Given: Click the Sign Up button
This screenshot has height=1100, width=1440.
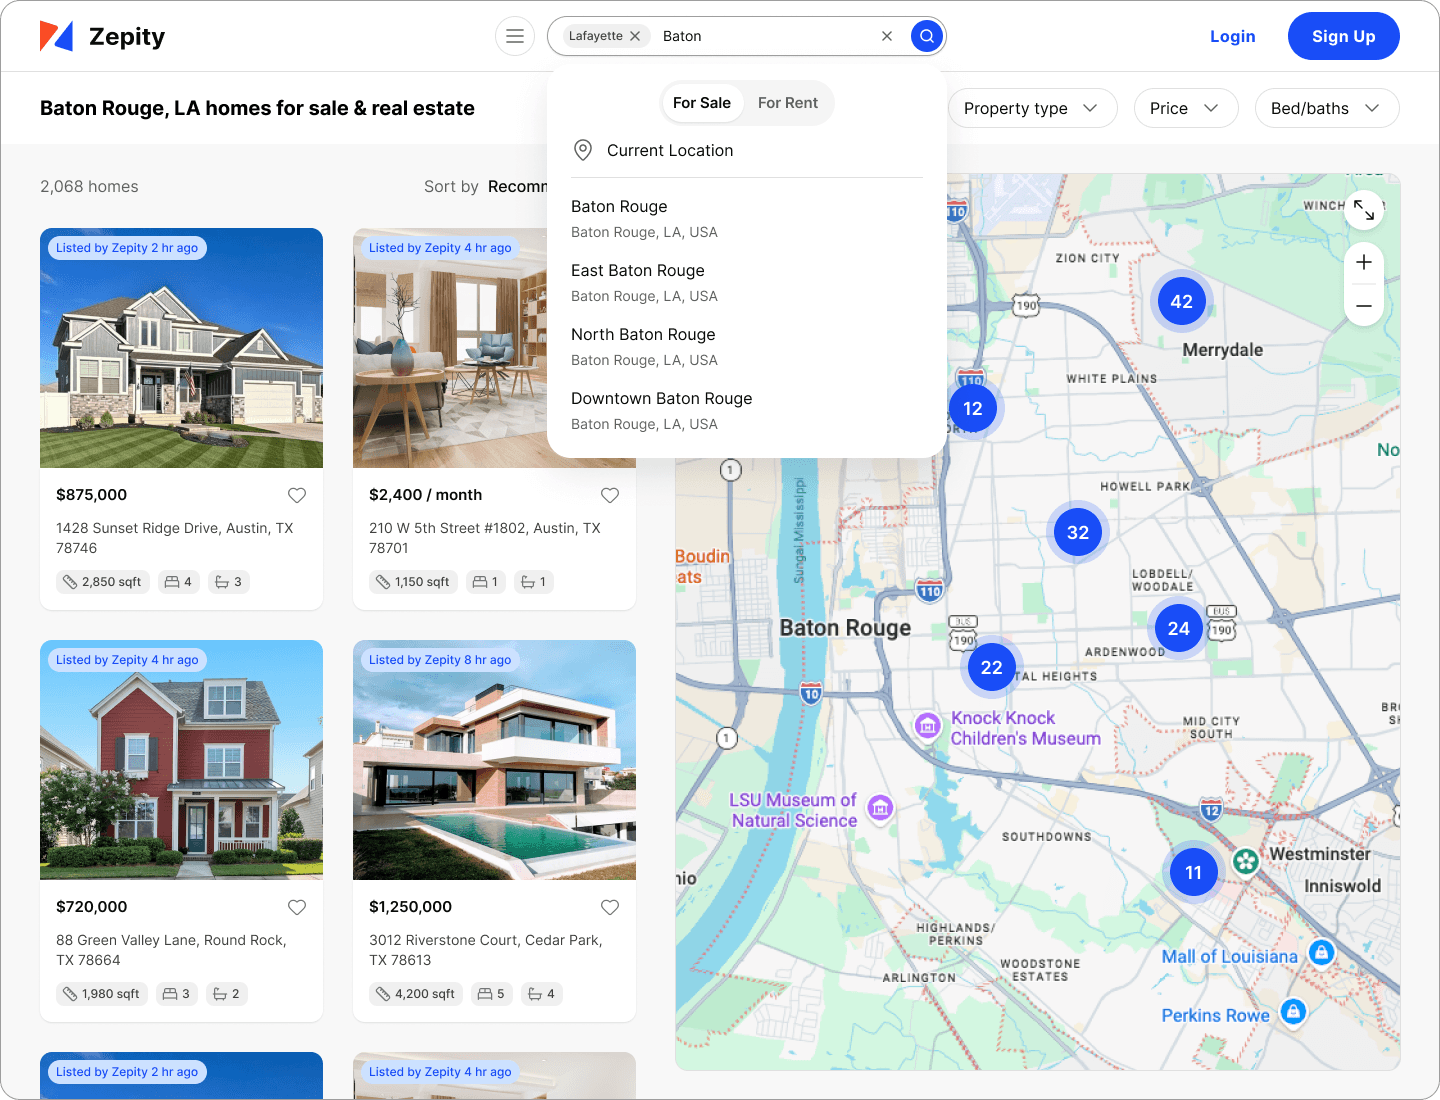Looking at the screenshot, I should (x=1343, y=36).
